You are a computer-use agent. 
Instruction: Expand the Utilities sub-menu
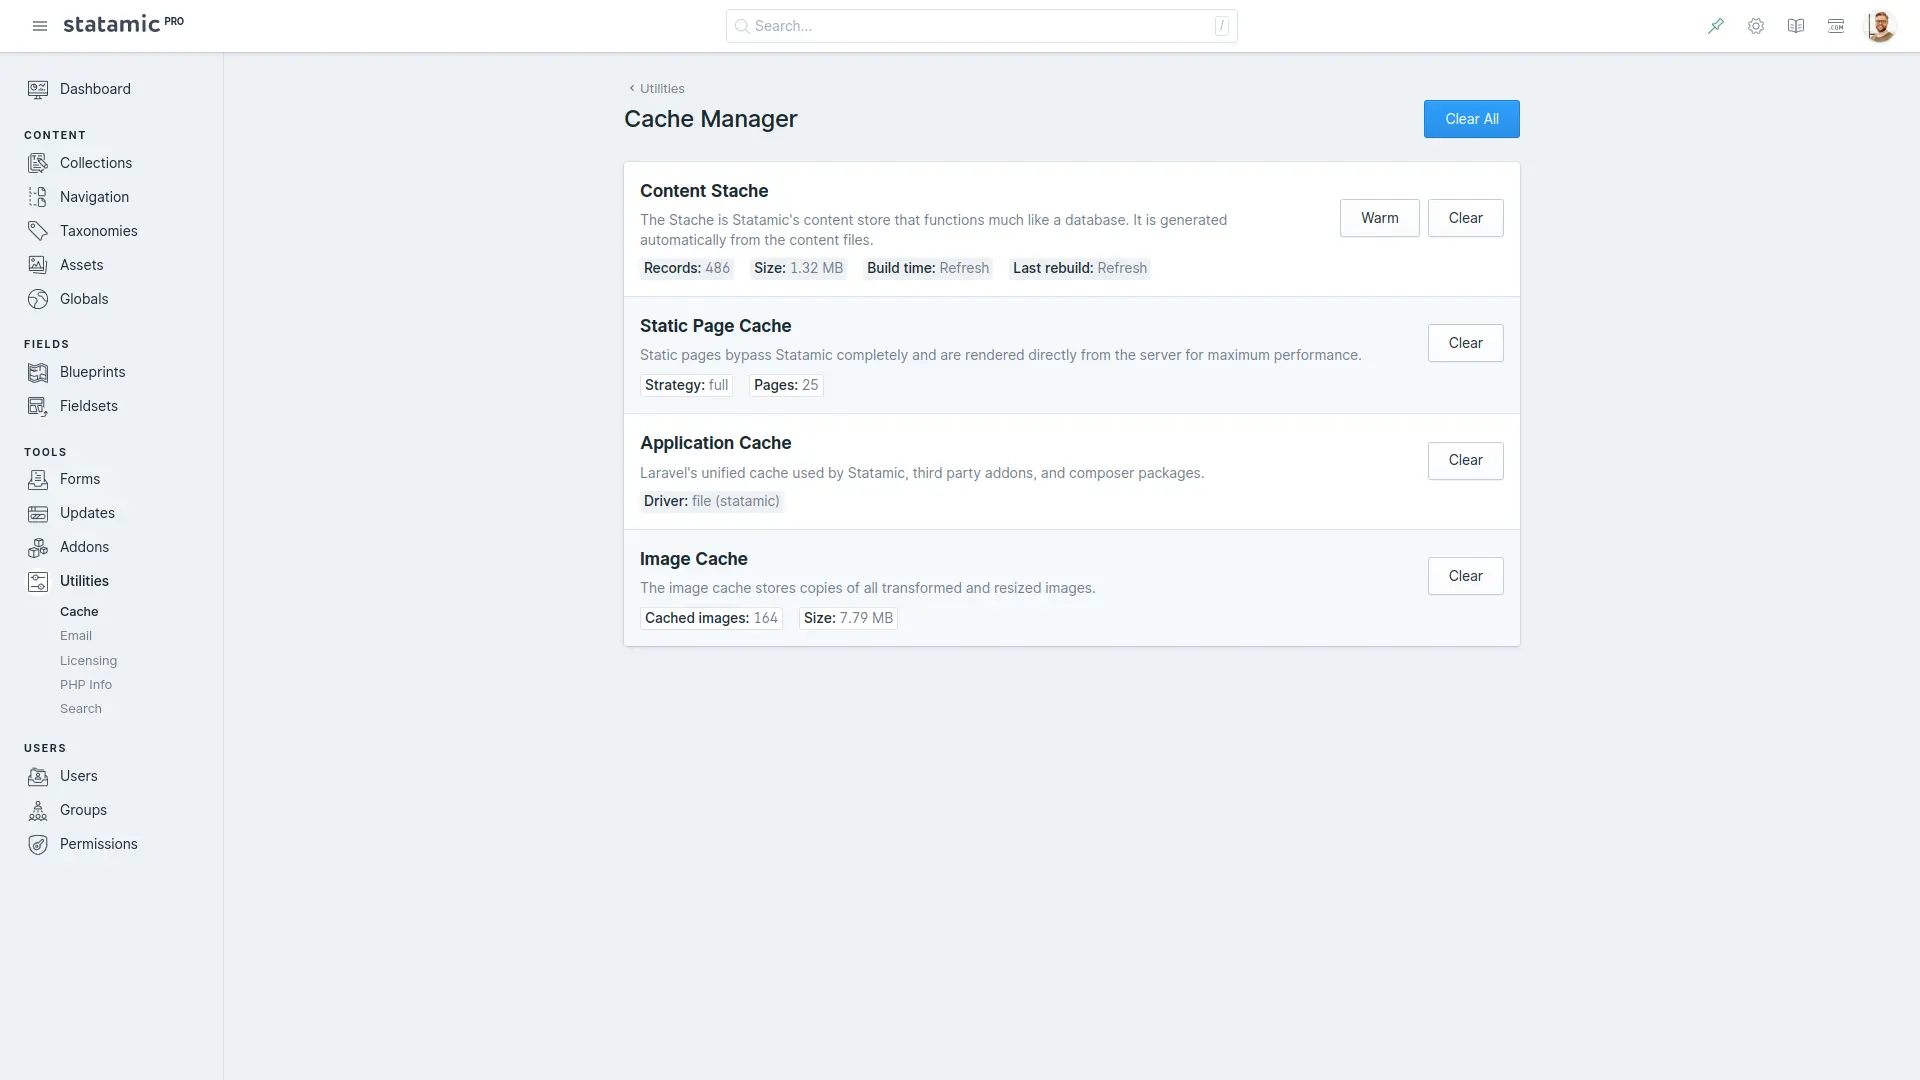[x=84, y=580]
